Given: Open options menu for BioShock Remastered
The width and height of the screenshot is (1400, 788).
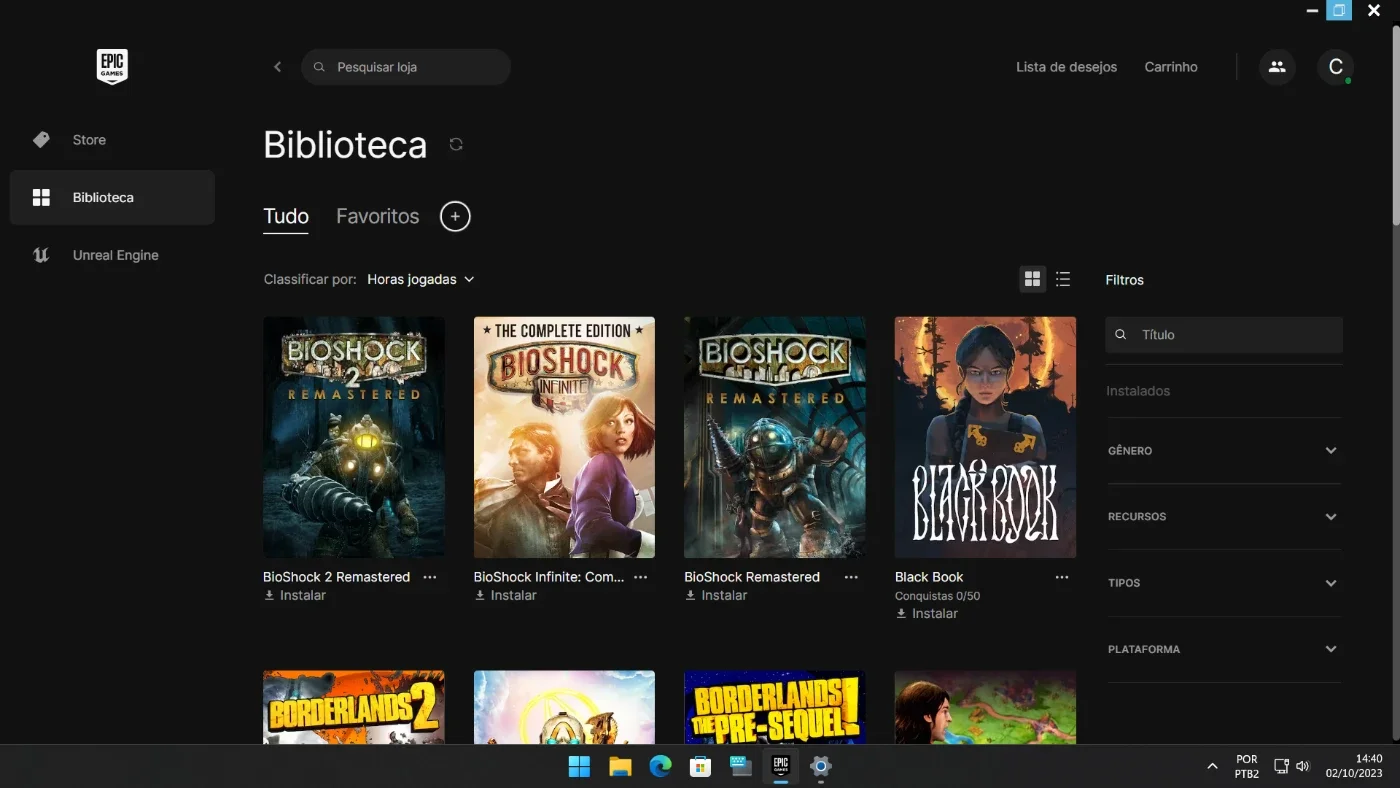Looking at the screenshot, I should (x=851, y=577).
